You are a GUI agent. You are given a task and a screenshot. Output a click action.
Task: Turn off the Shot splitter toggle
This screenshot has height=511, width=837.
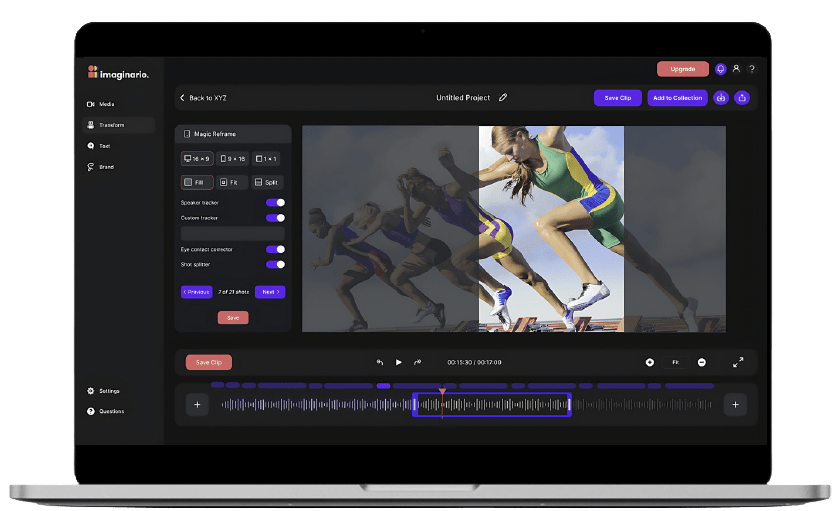275,265
